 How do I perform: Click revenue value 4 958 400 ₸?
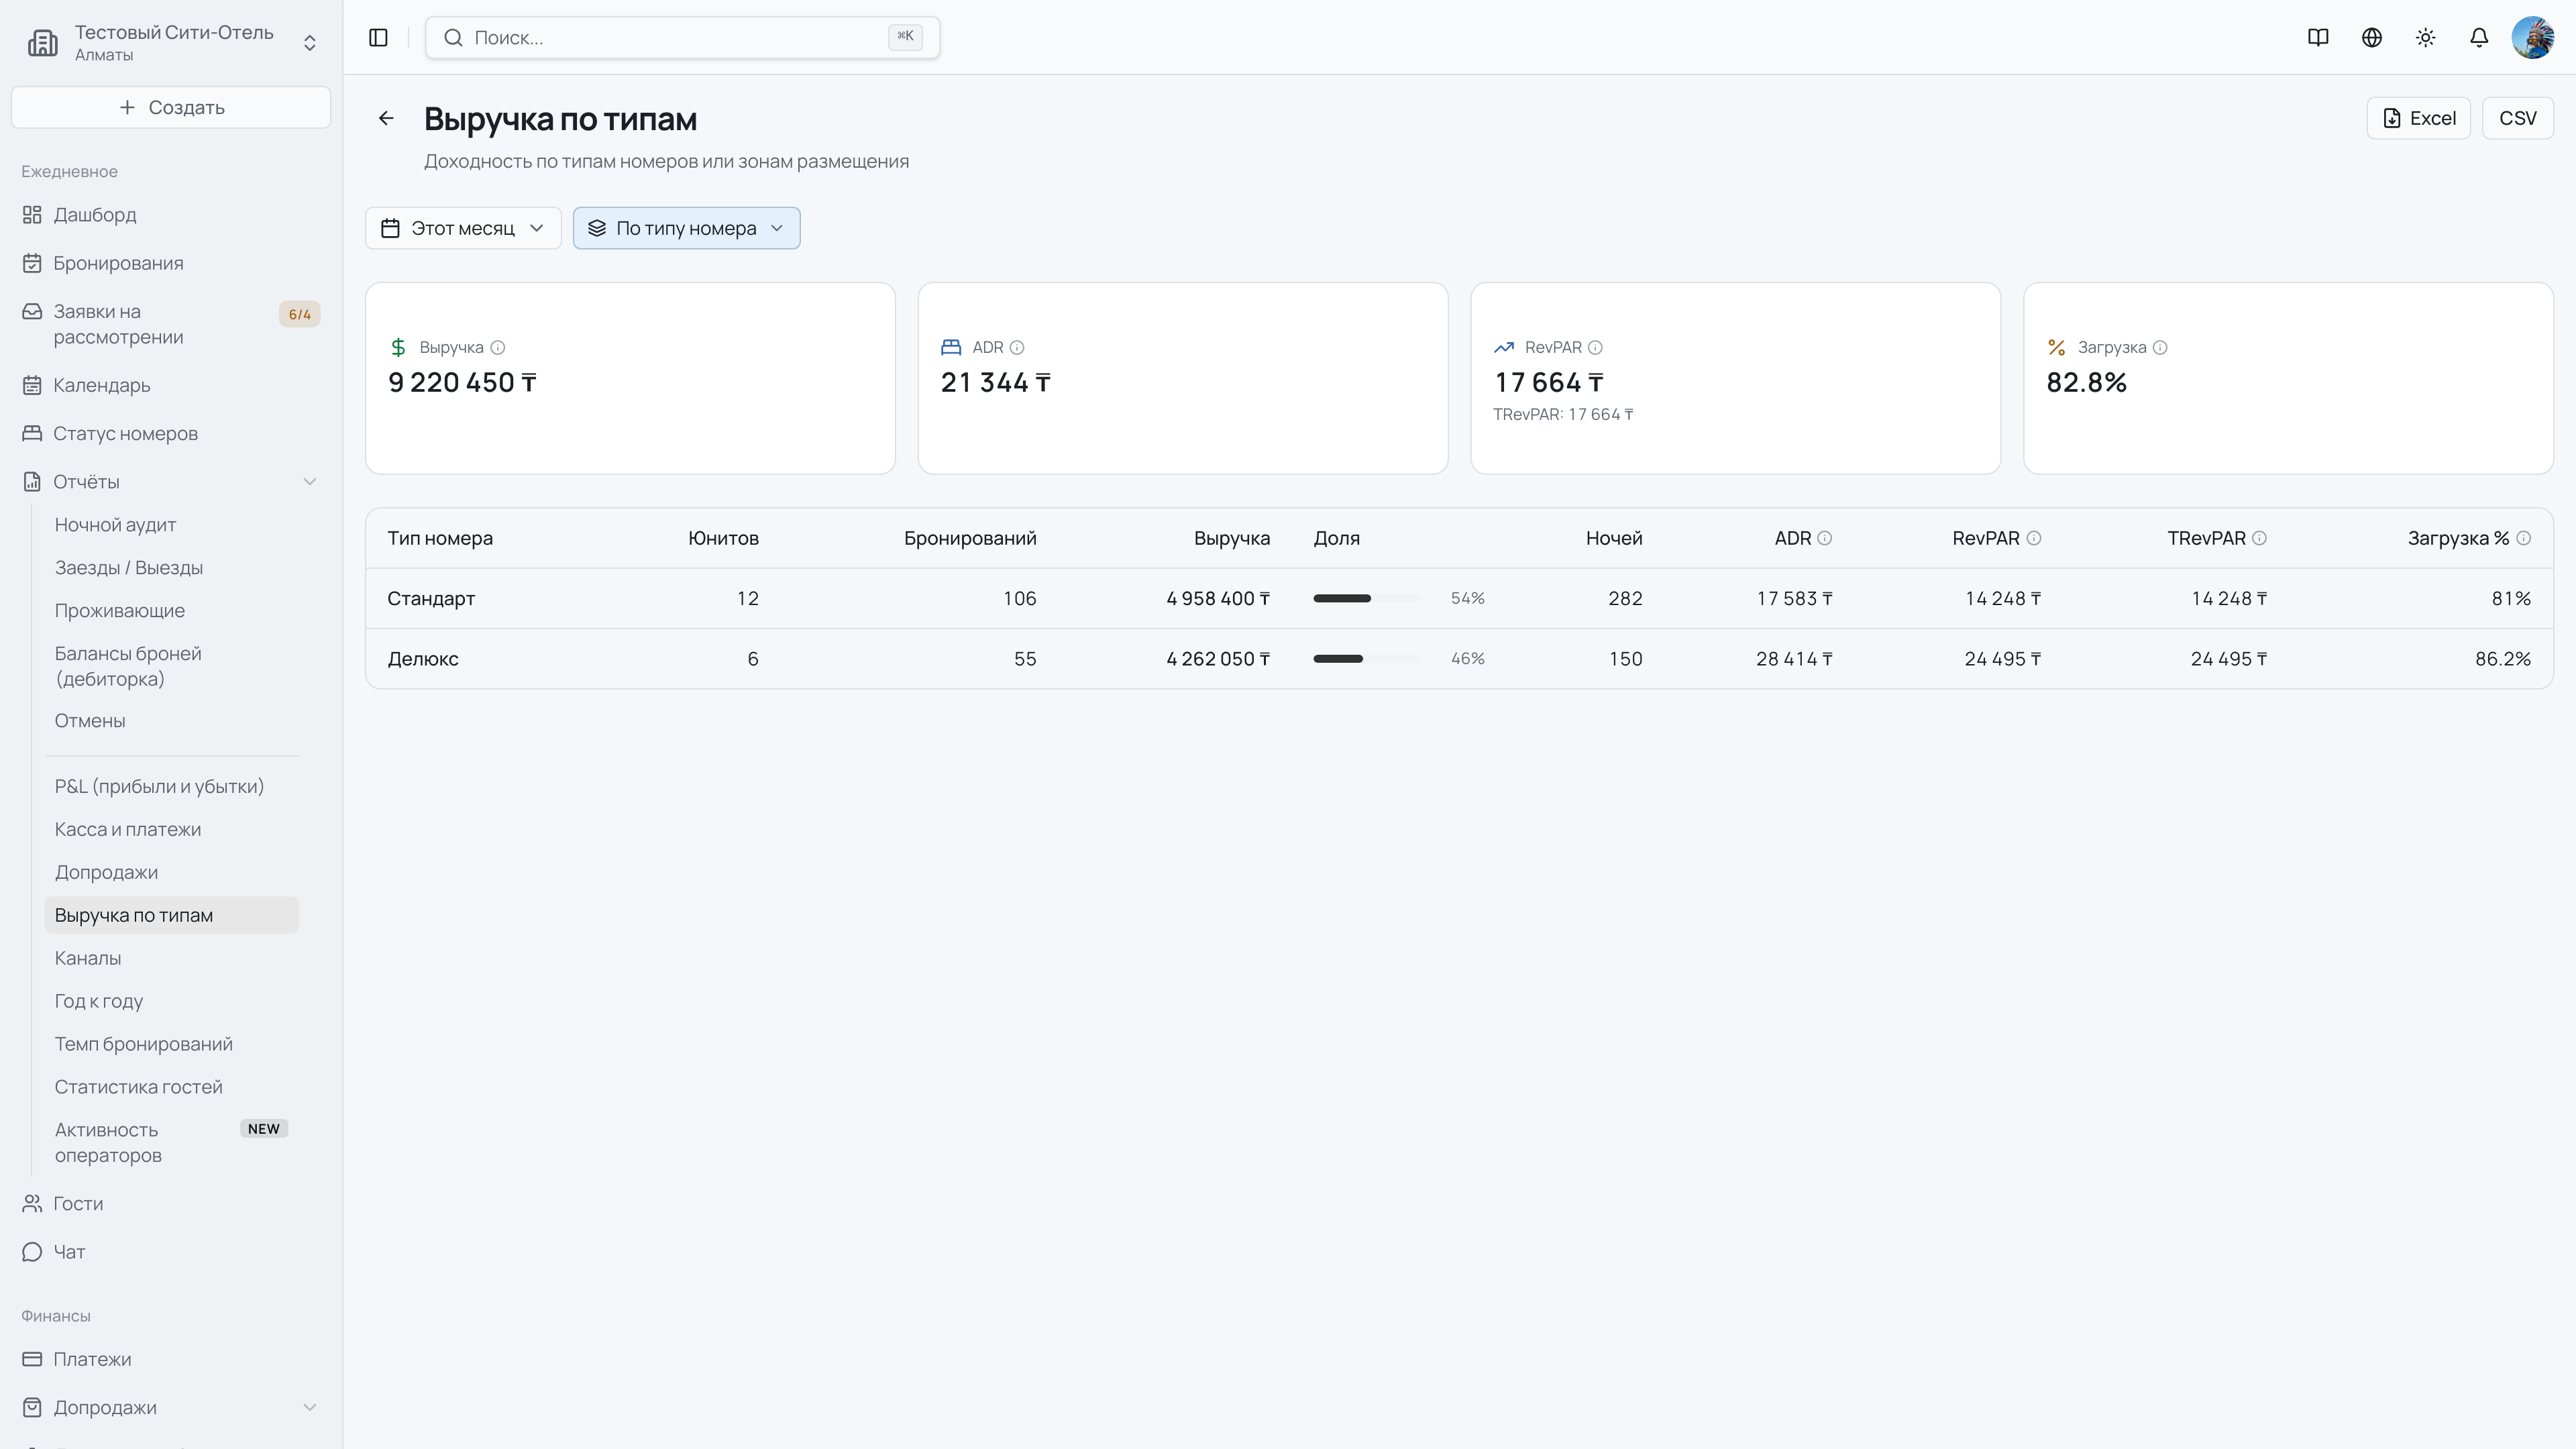(1218, 598)
